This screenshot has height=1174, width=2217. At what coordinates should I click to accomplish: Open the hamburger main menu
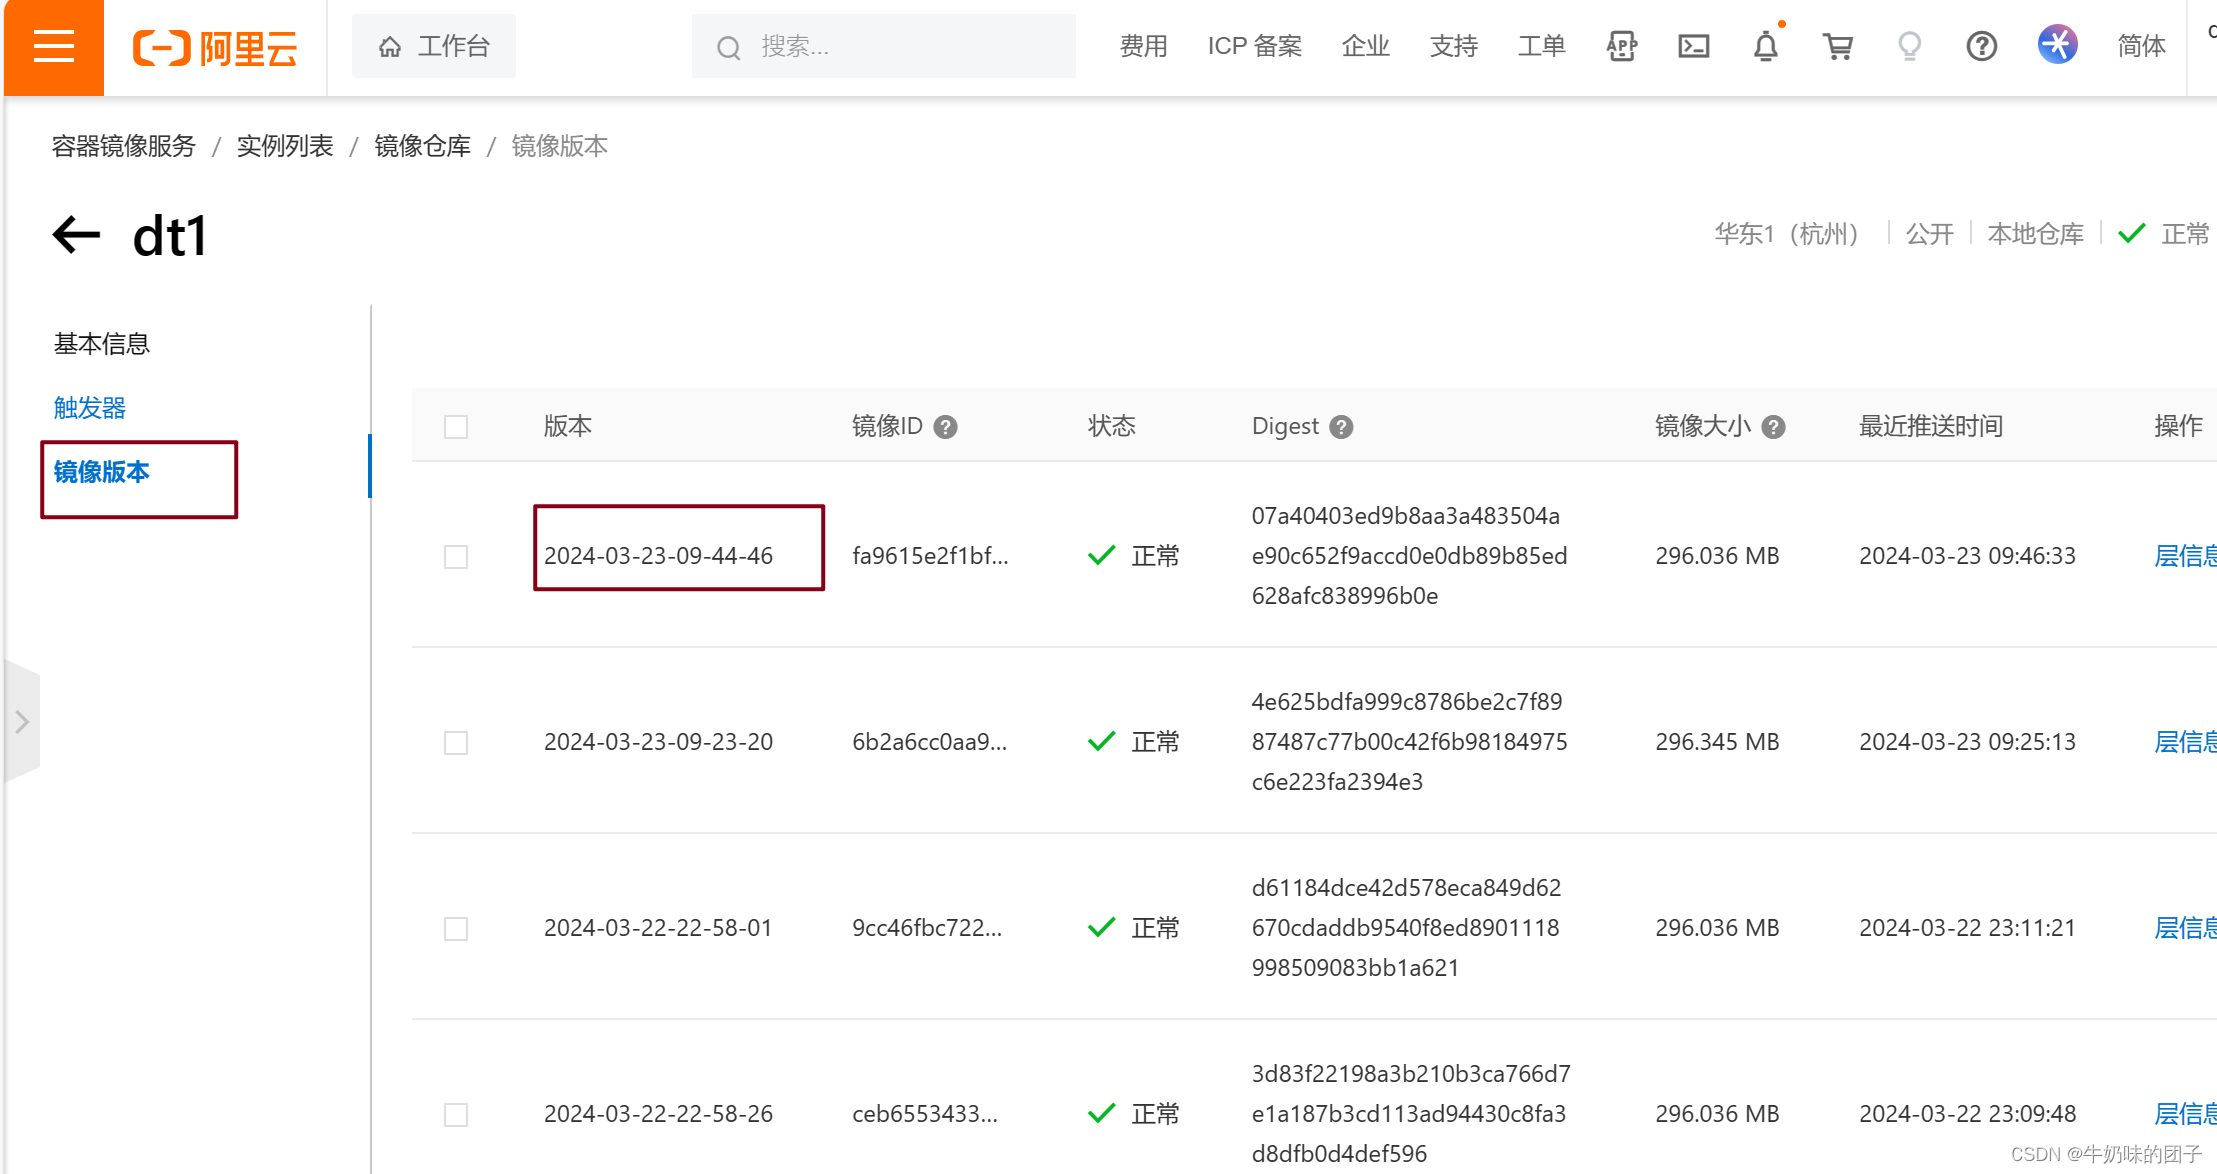click(x=53, y=47)
